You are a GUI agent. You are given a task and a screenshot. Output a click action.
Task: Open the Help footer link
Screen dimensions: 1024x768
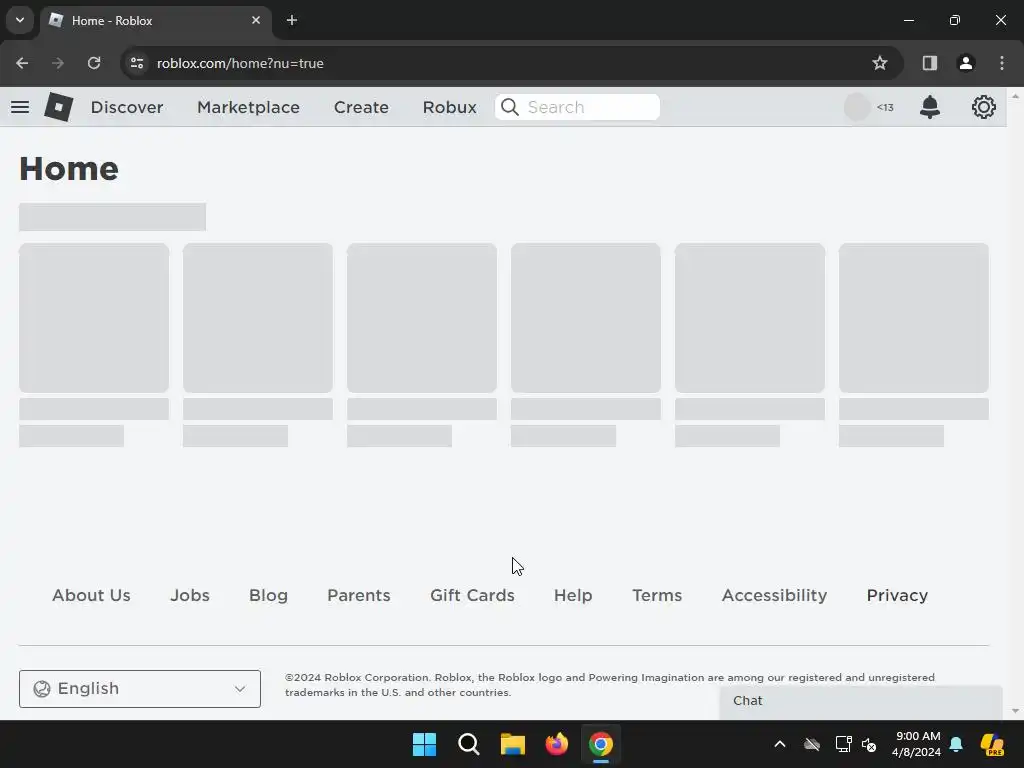click(x=573, y=596)
